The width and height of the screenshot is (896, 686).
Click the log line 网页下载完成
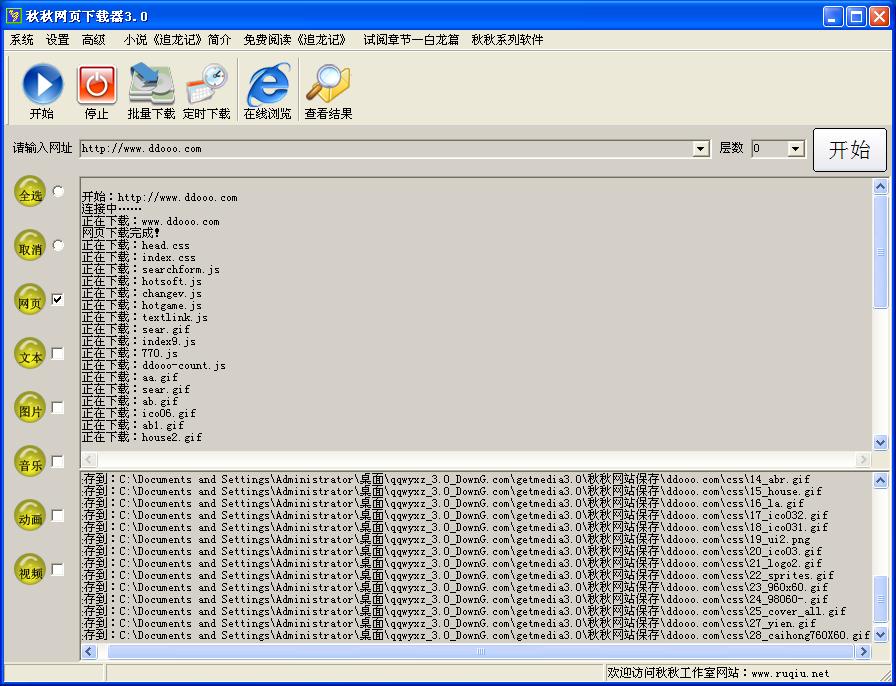point(121,233)
